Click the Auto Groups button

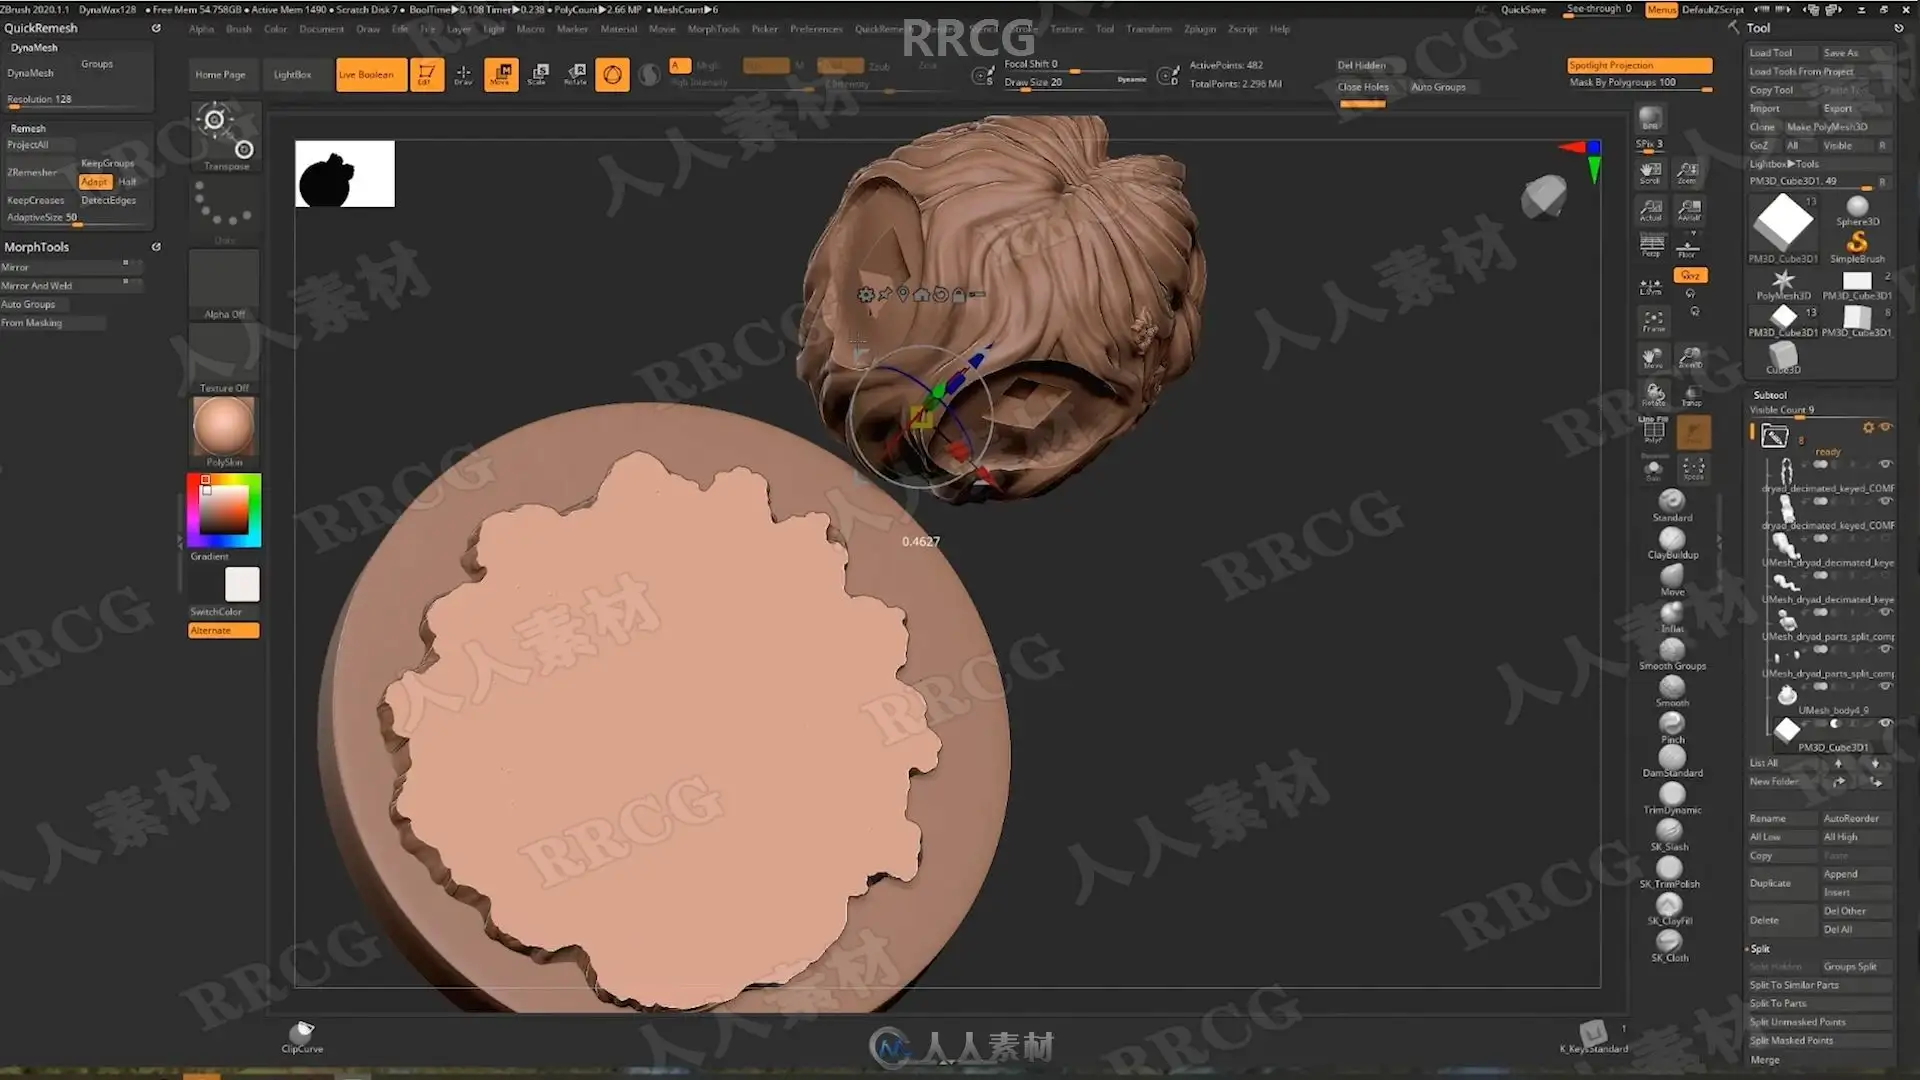click(1438, 87)
